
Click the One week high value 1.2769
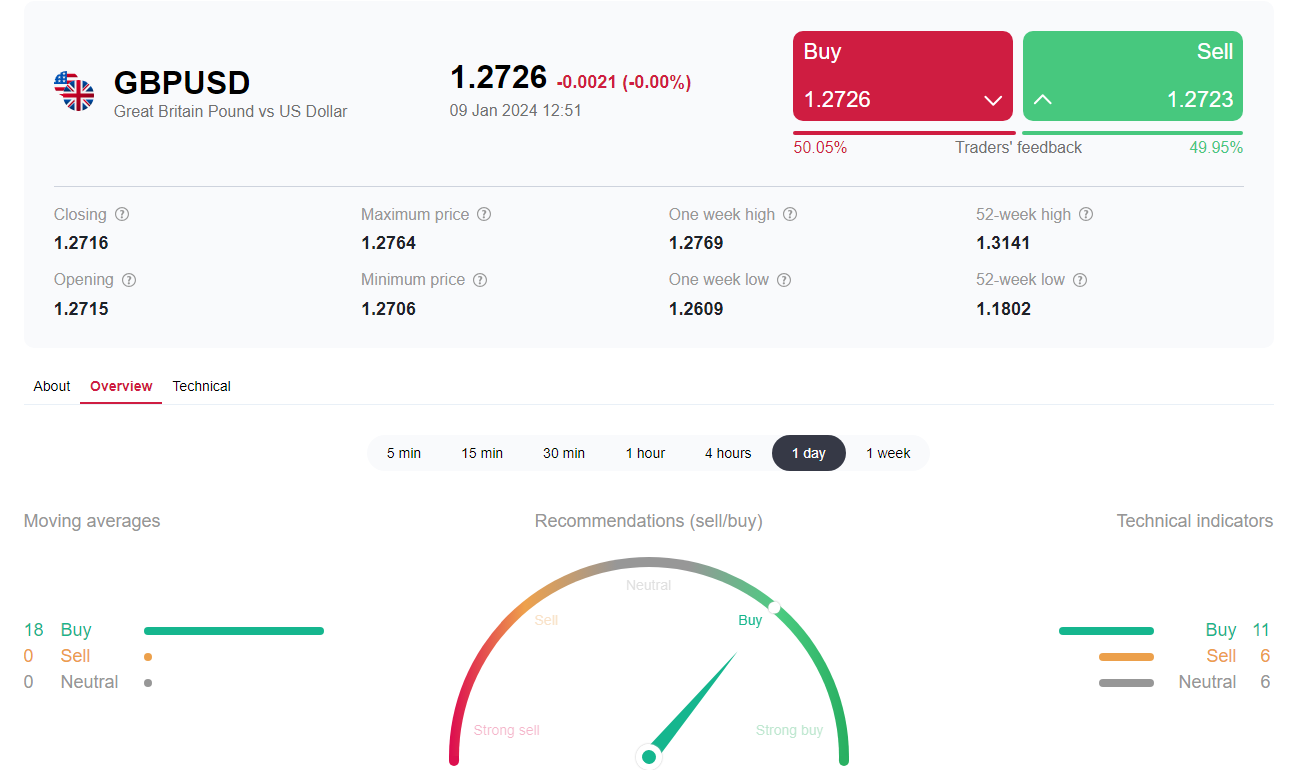tap(696, 243)
